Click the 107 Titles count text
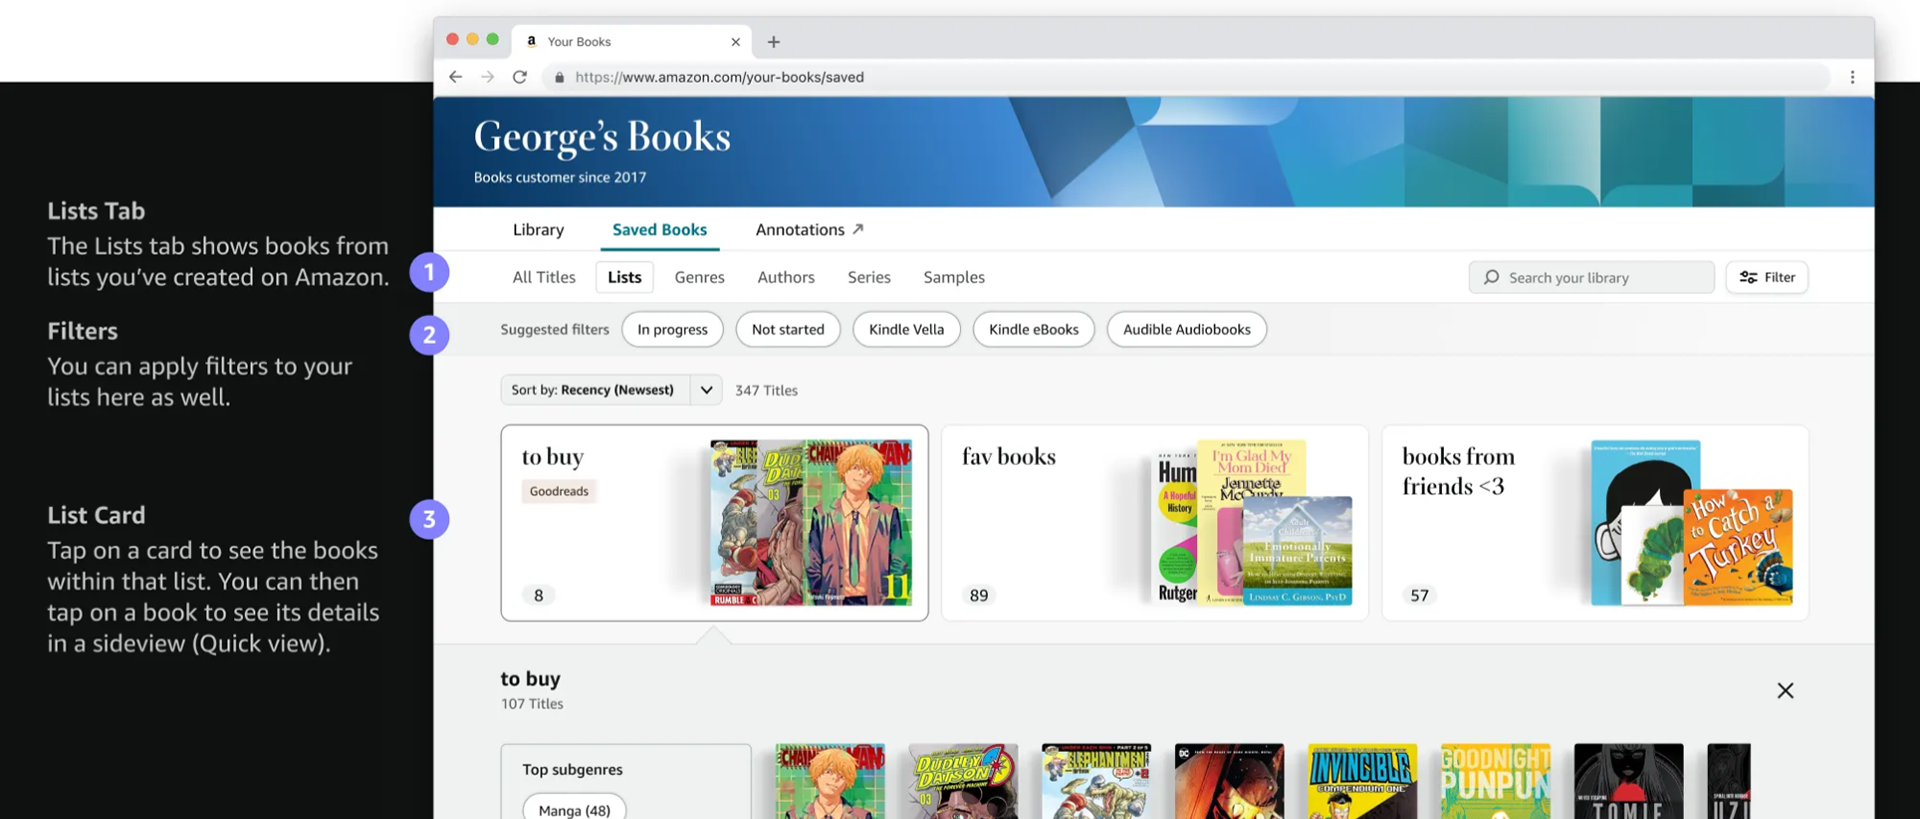This screenshot has height=819, width=1920. (532, 704)
